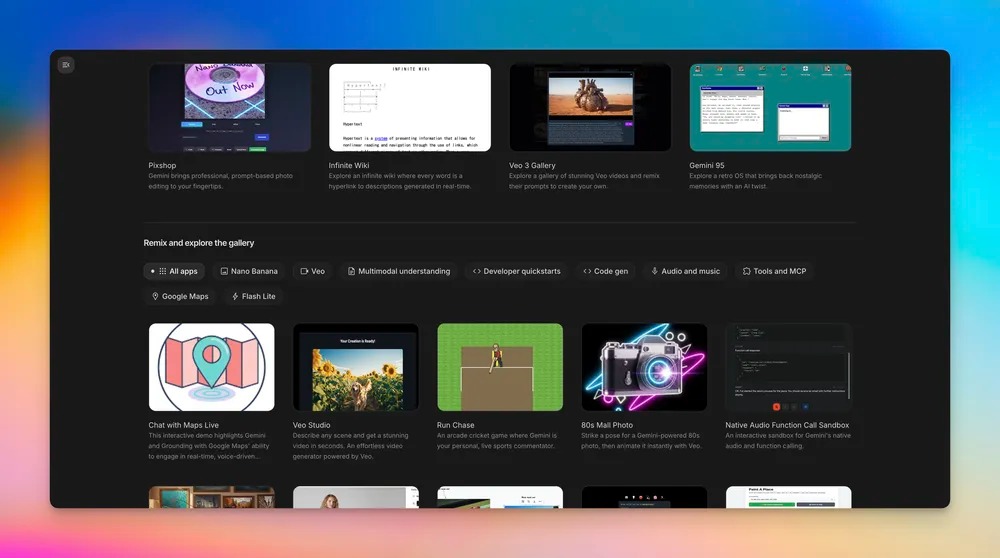Toggle the sidebar panel icon
Image resolution: width=1000 pixels, height=558 pixels.
pos(66,65)
